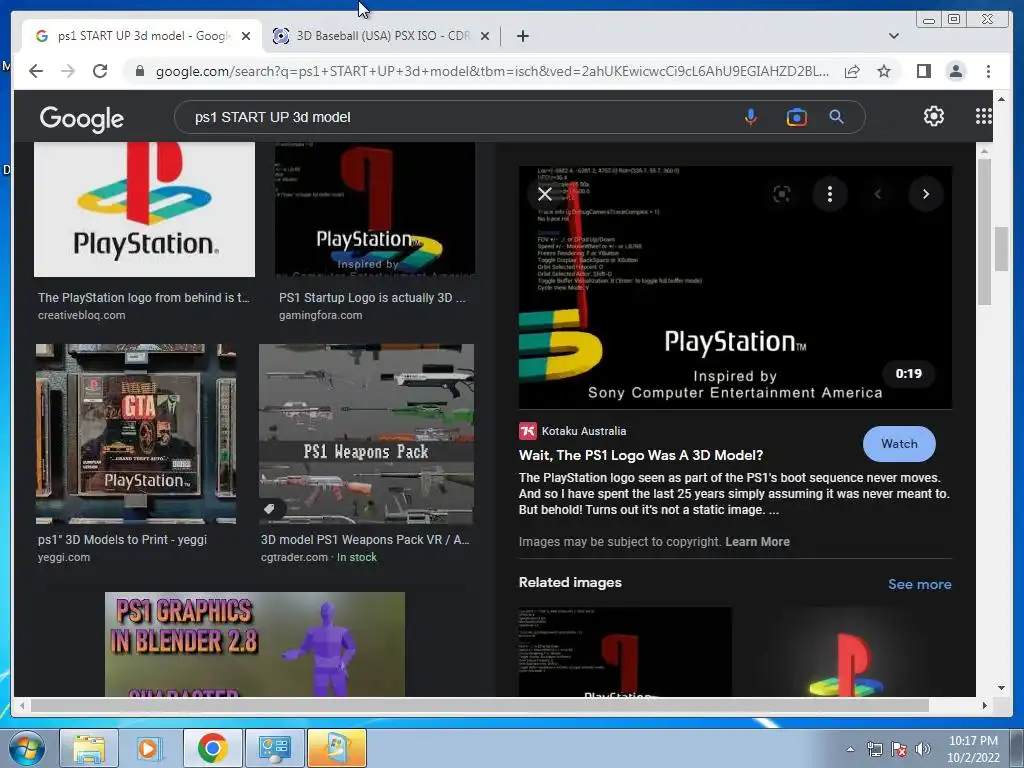Click the creativebloq.com source text
The width and height of the screenshot is (1024, 768).
pyautogui.click(x=82, y=315)
